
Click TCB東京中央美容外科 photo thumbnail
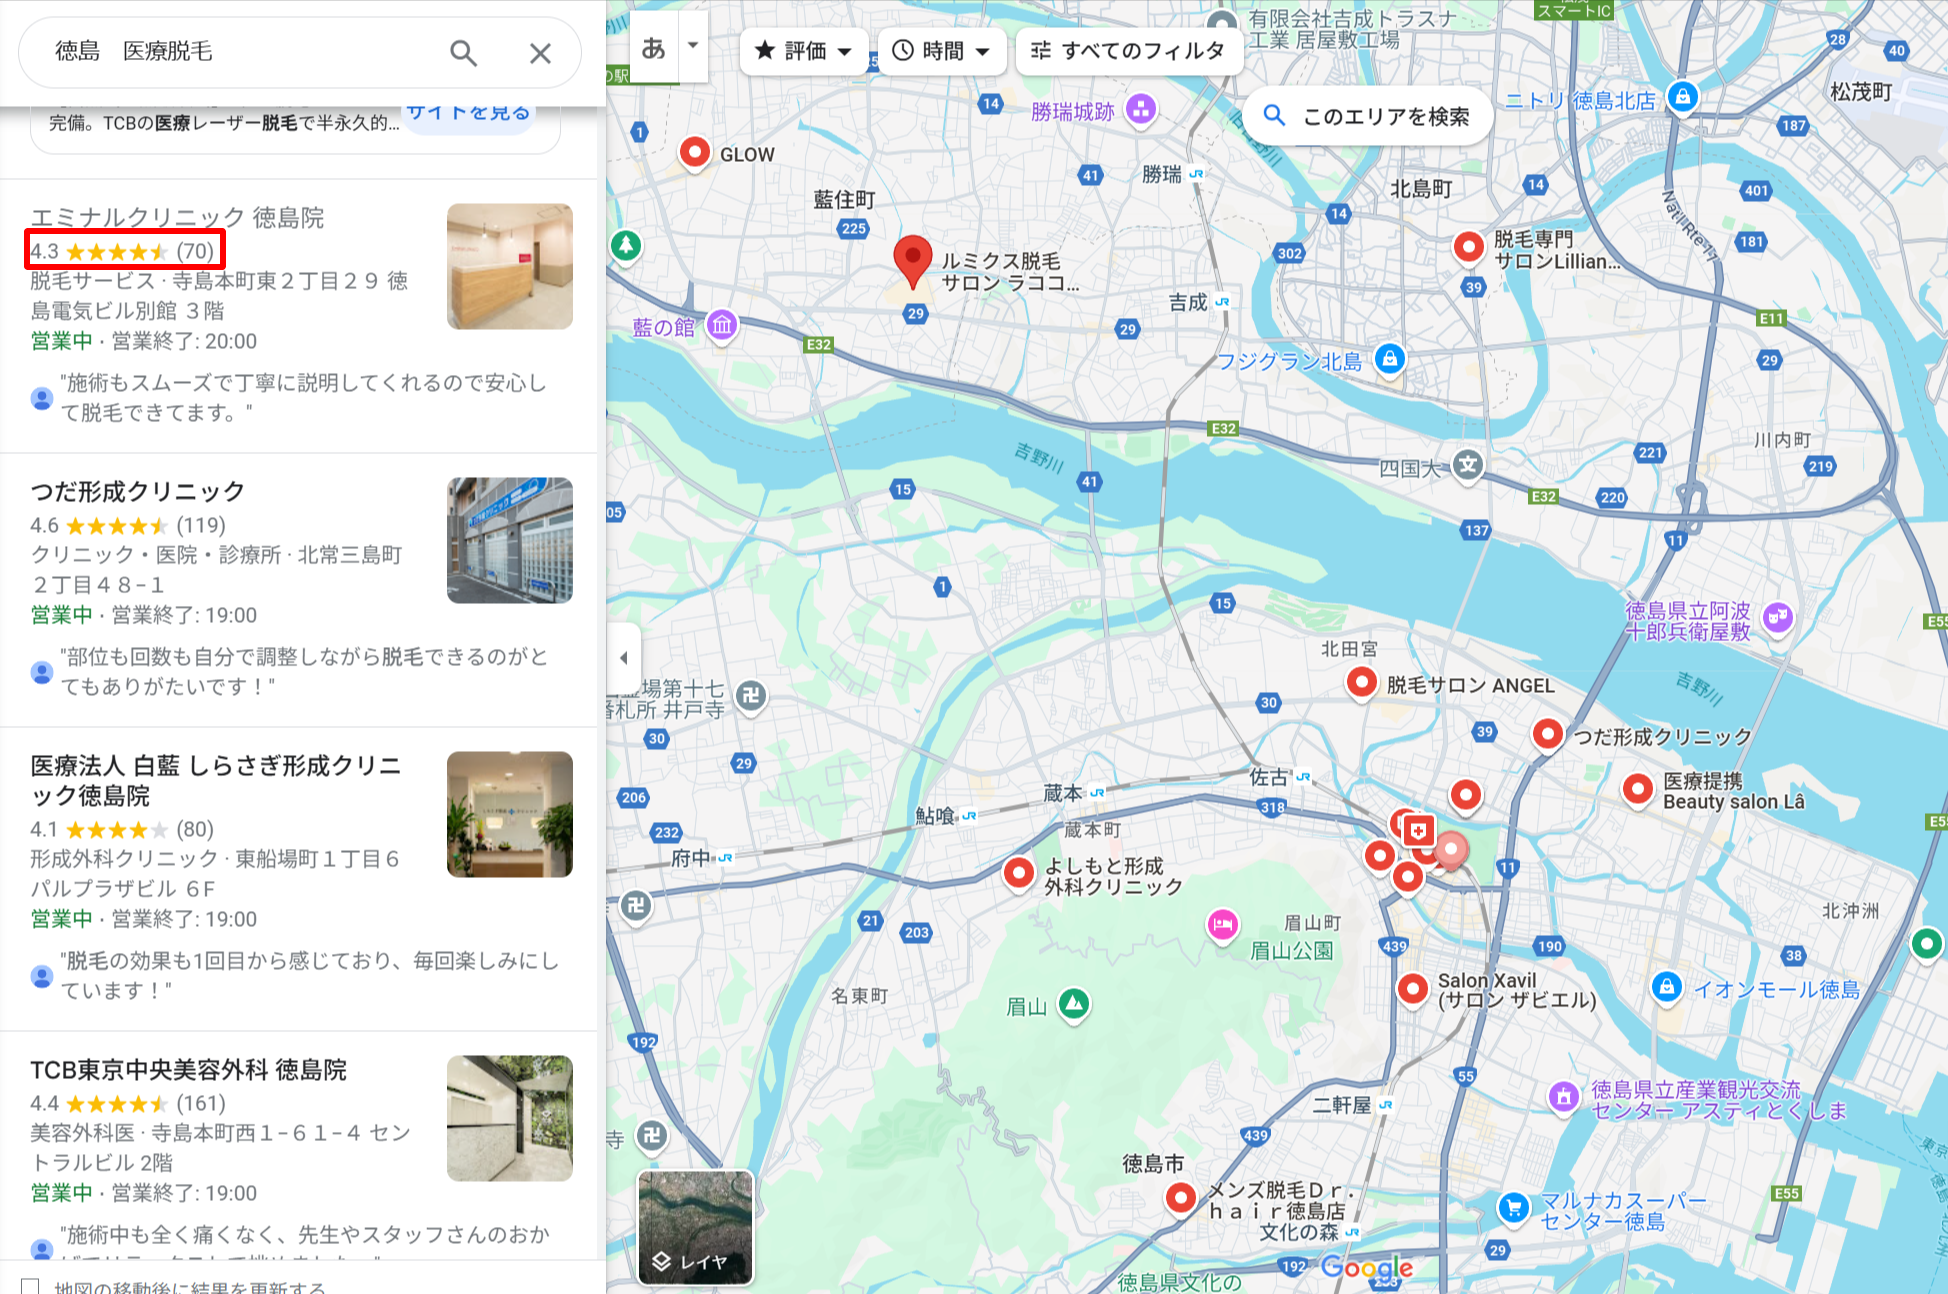pos(510,1119)
